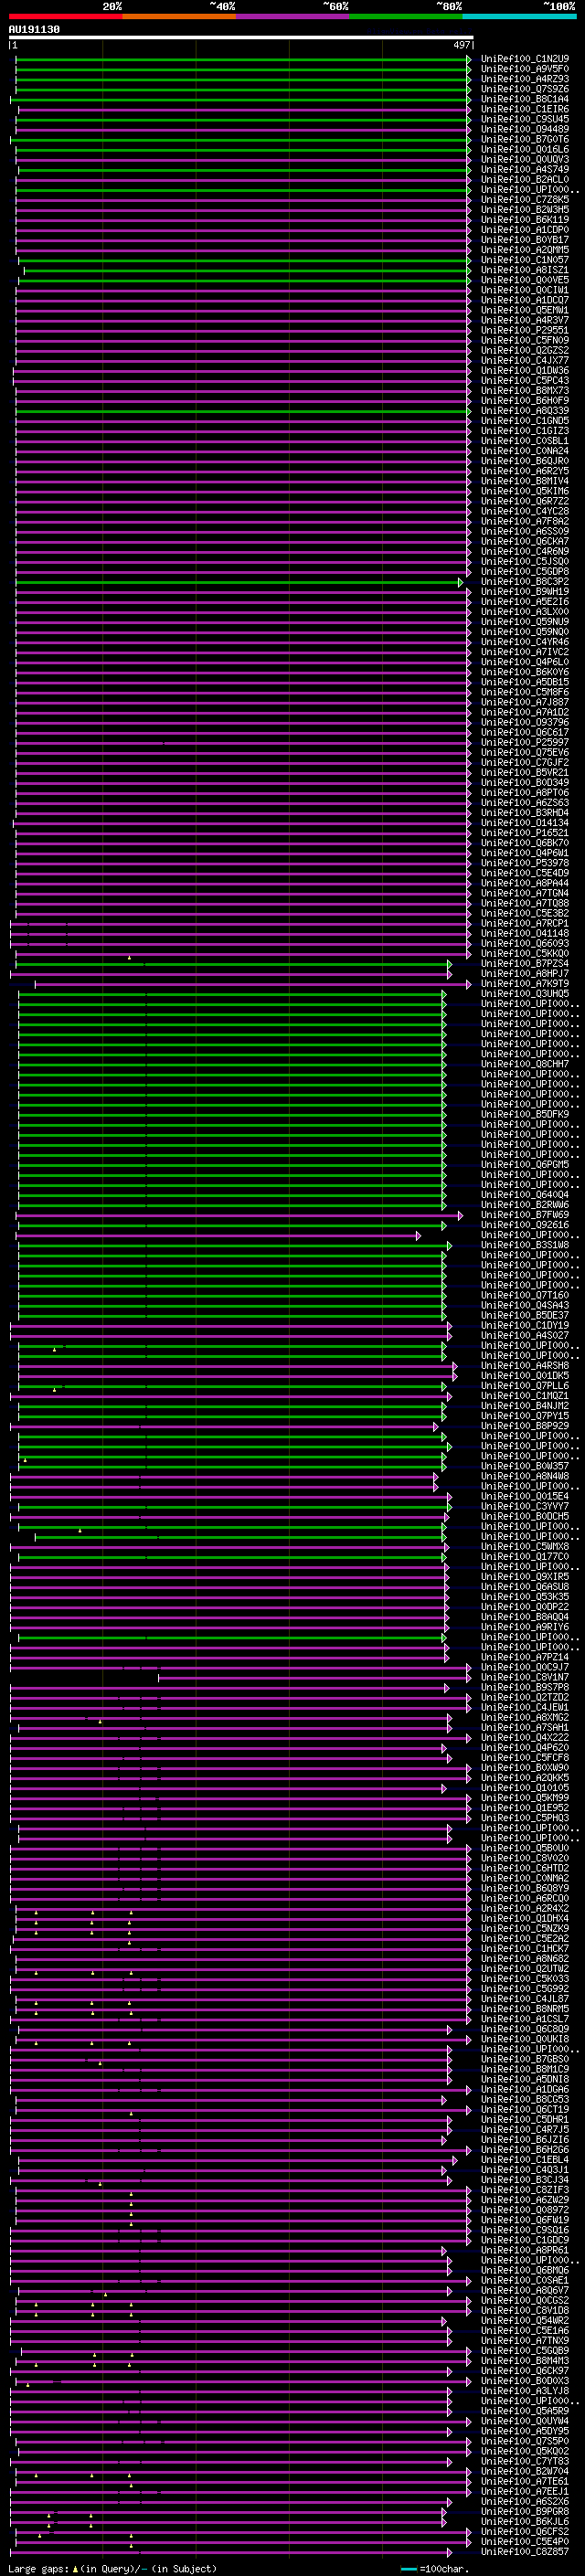The height and width of the screenshot is (2576, 585).
Task: Select hit UniRef100_O93796
Action: click(x=525, y=722)
